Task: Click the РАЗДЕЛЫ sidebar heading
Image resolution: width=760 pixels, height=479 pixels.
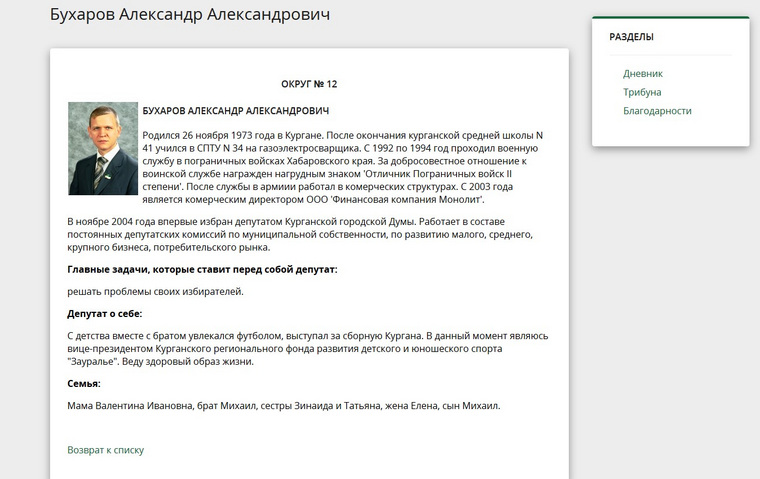Action: [x=632, y=37]
